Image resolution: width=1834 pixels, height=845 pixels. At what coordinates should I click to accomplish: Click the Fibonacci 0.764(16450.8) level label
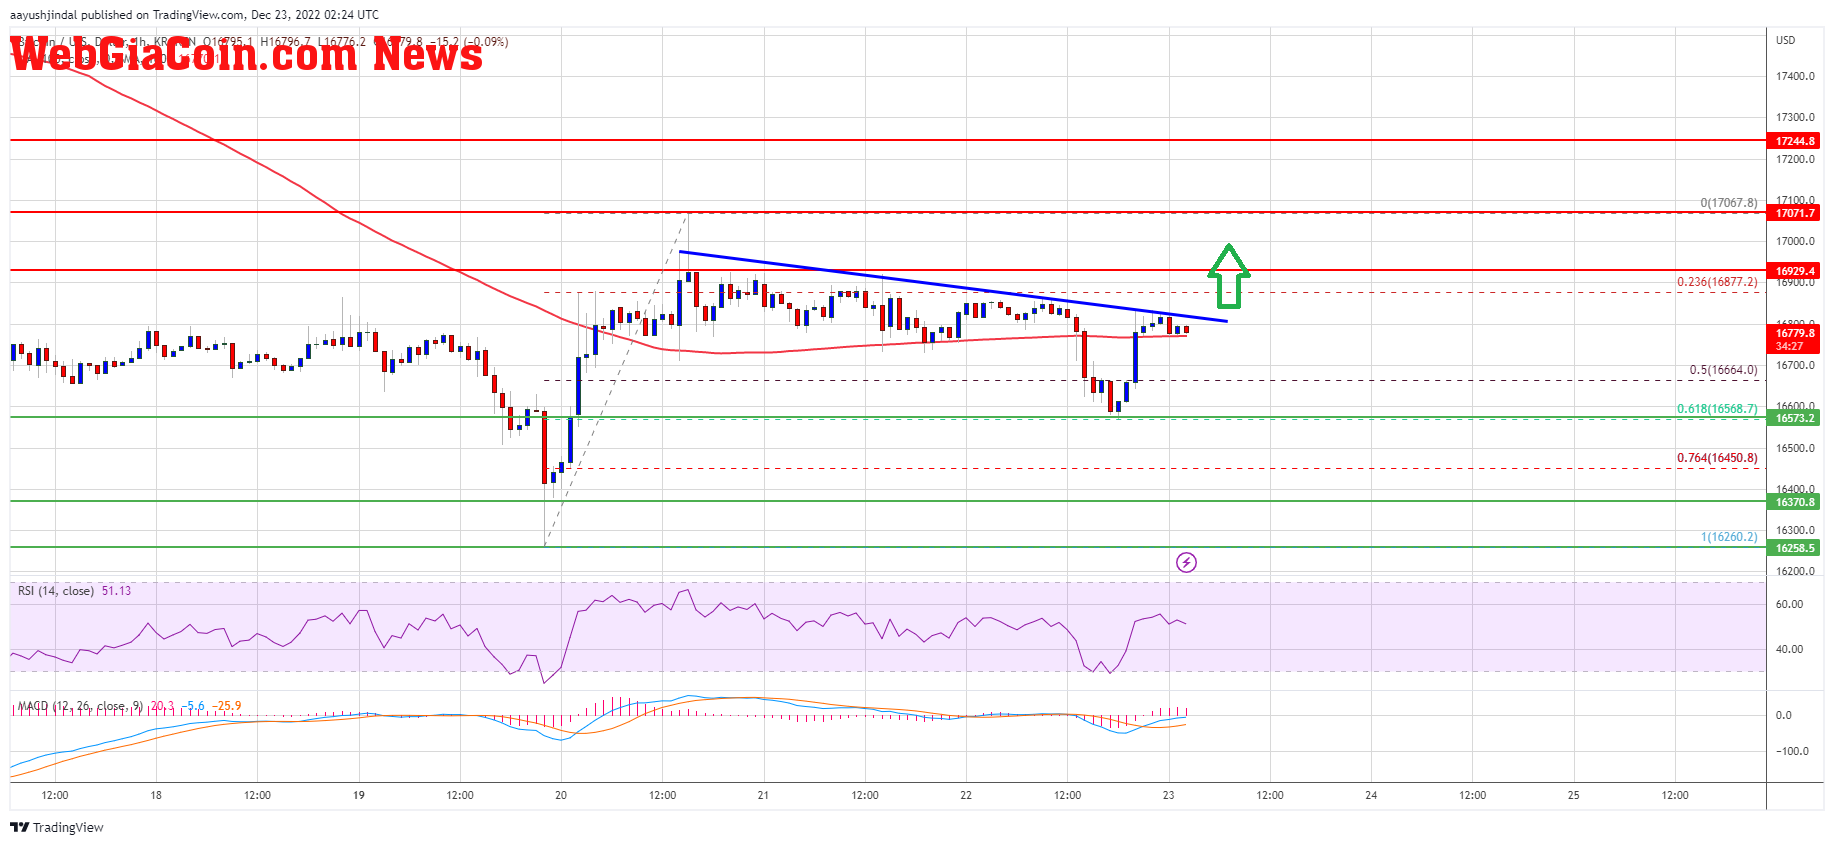pyautogui.click(x=1717, y=458)
